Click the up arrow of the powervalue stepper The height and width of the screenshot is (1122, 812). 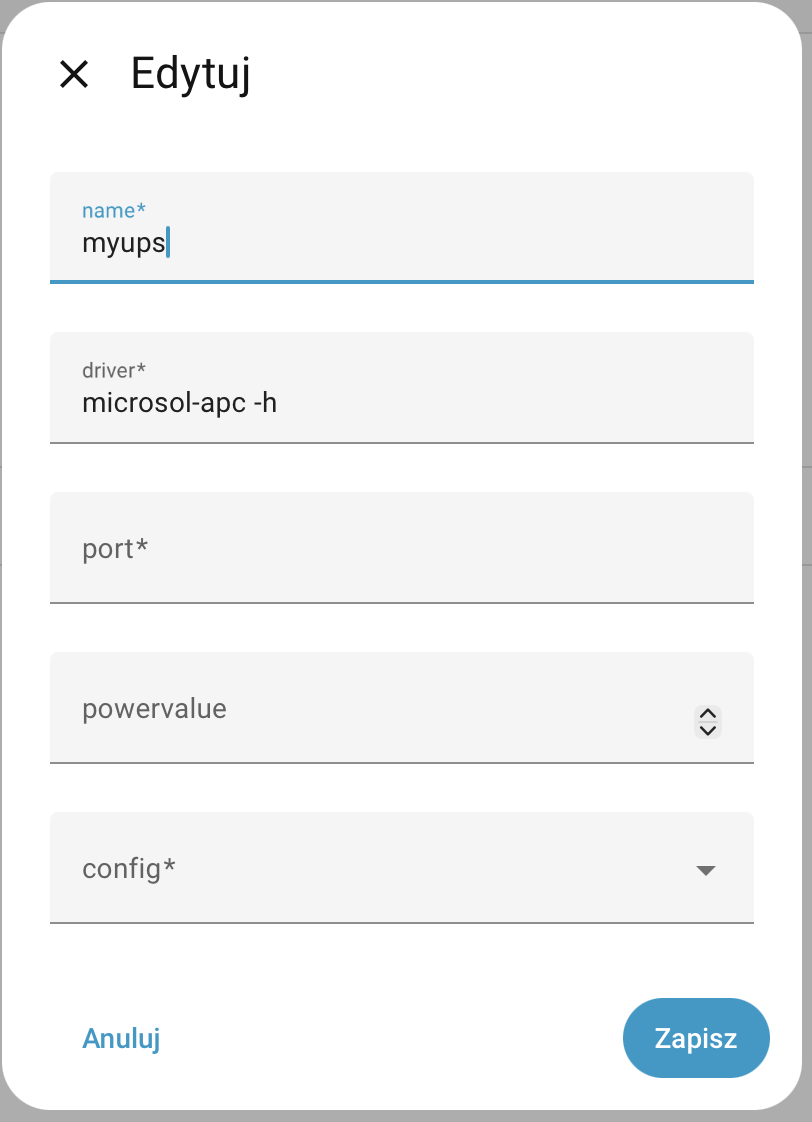point(708,713)
